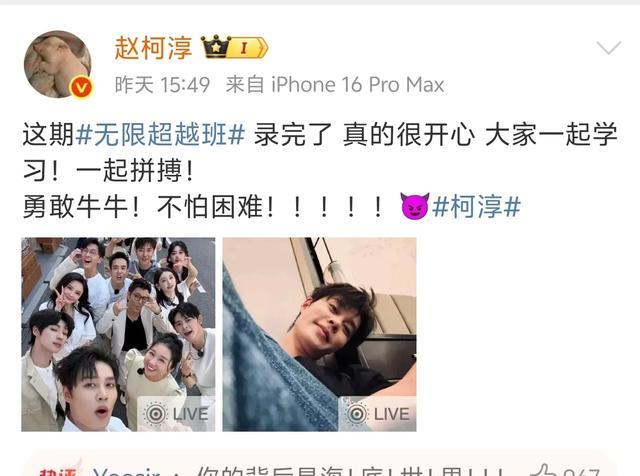The height and width of the screenshot is (476, 640).
Task: Like the hot comment thumbs-up icon
Action: (x=546, y=471)
